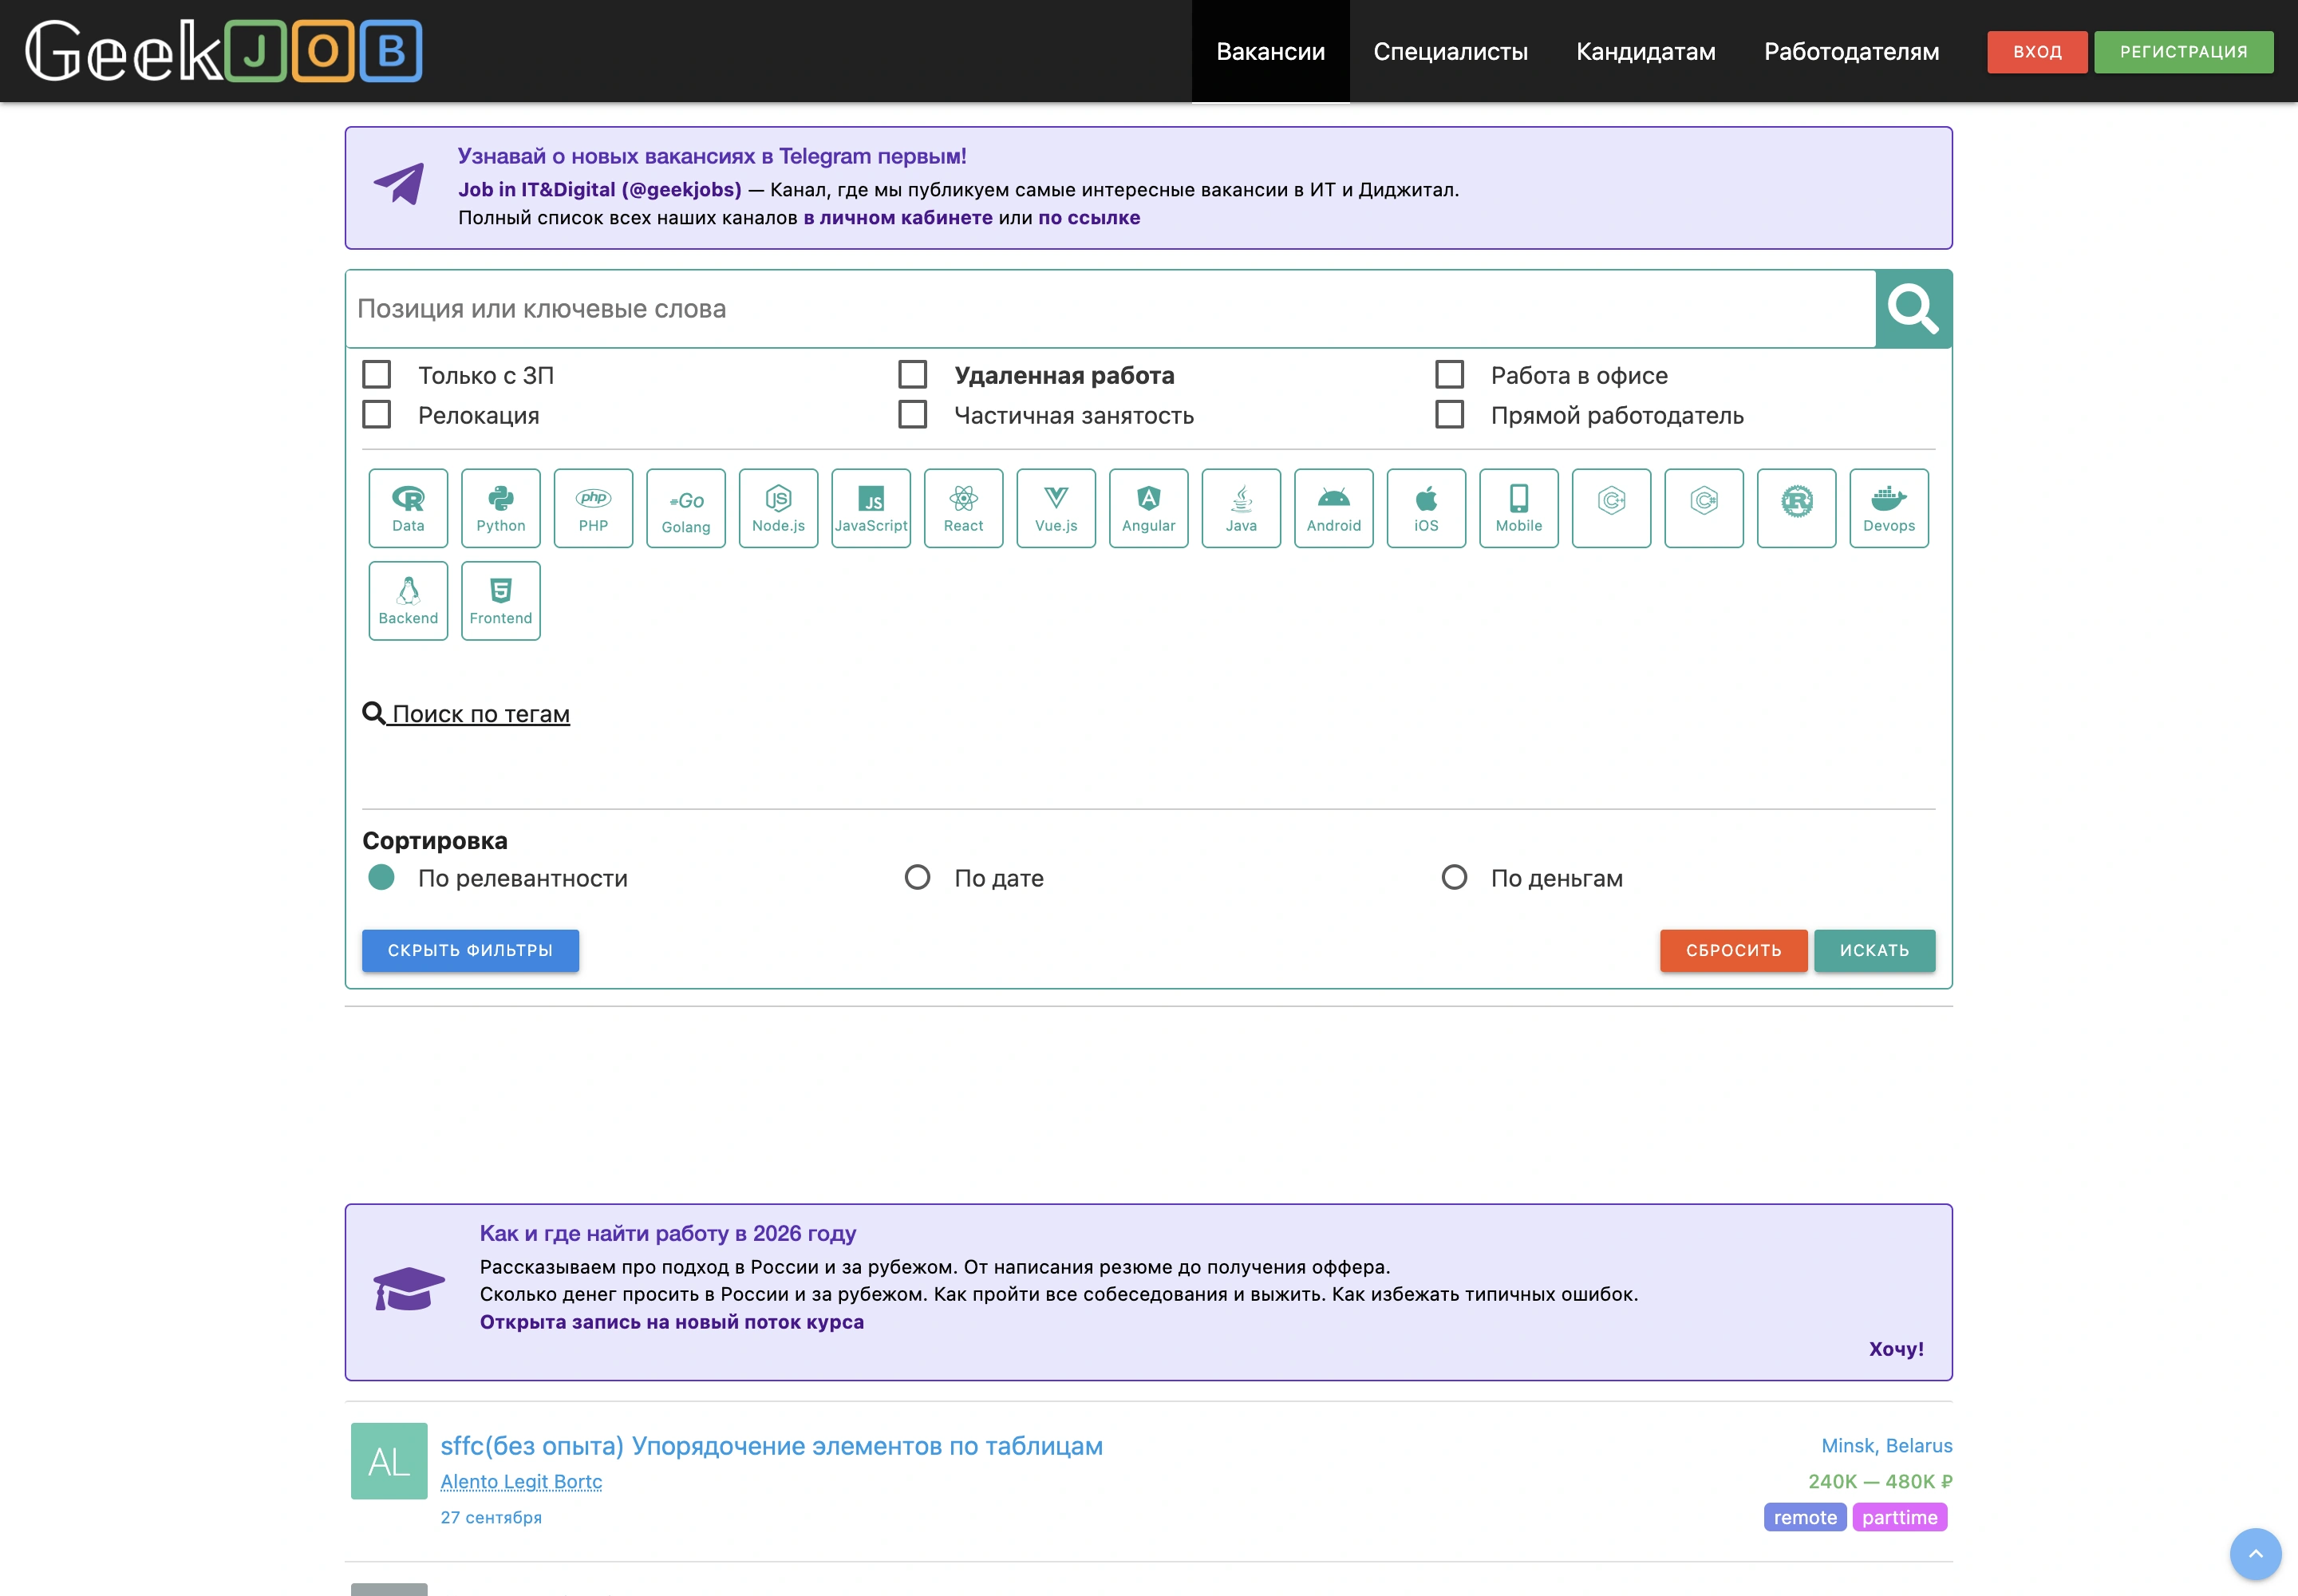Open the 'Специалисты' nav item
This screenshot has height=1596, width=2298.
pos(1450,51)
